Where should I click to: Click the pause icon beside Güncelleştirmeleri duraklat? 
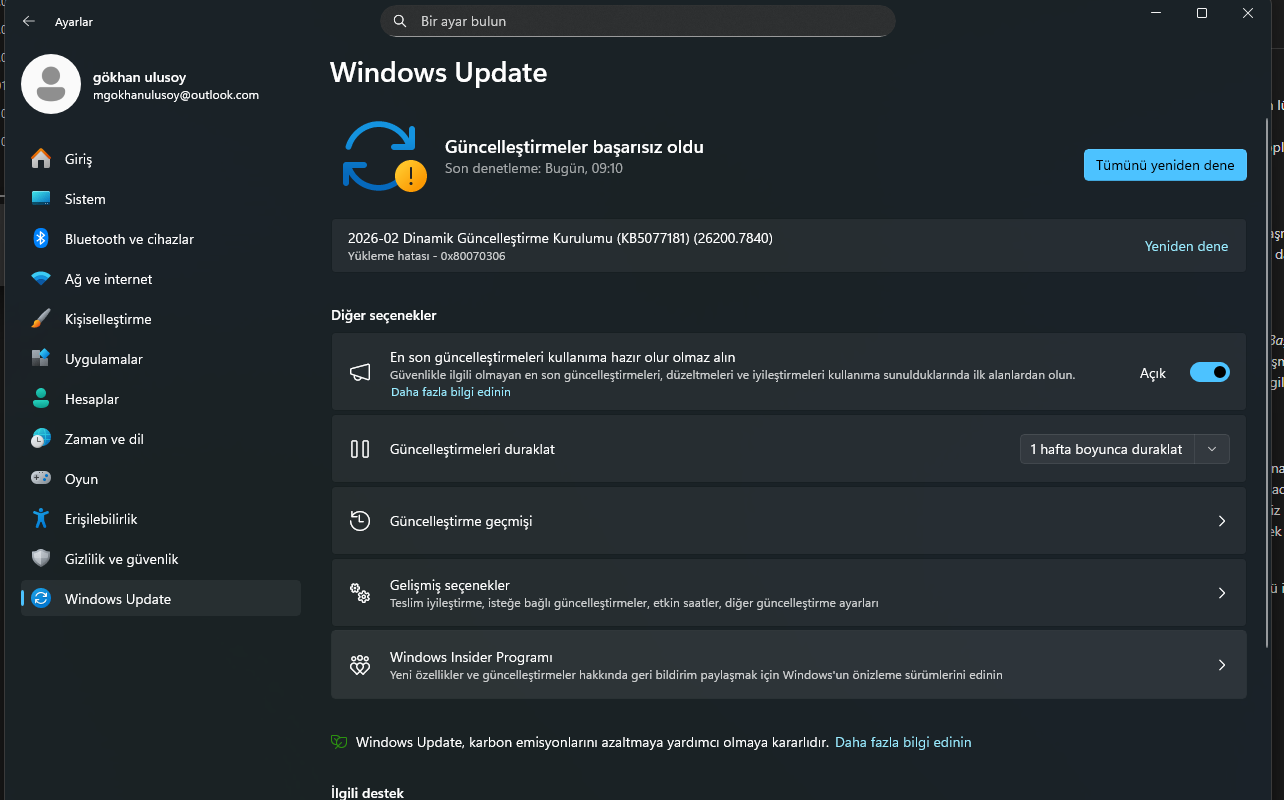(x=360, y=449)
